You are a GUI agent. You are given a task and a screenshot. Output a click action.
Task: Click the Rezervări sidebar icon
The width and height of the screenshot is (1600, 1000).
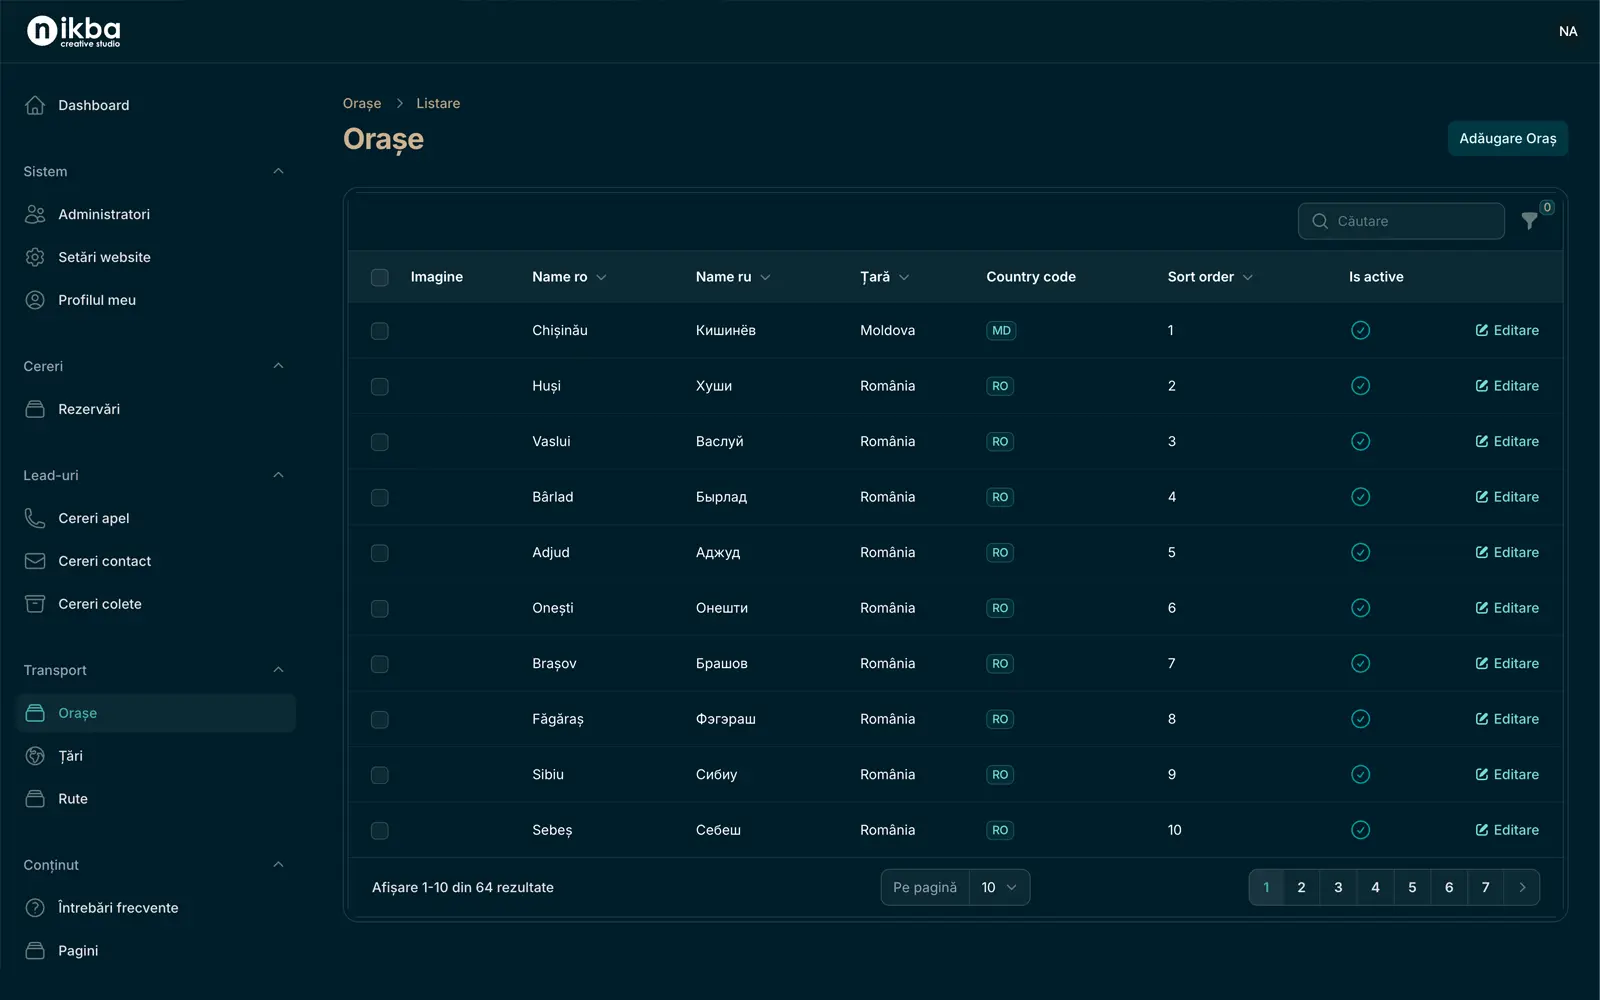point(35,409)
